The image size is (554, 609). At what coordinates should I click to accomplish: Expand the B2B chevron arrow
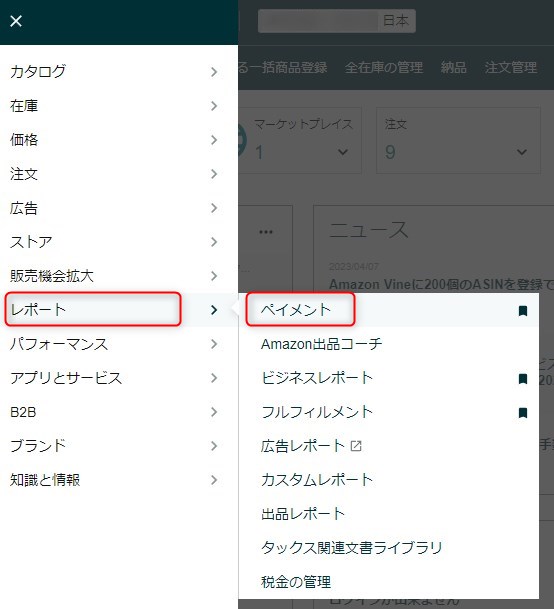214,412
